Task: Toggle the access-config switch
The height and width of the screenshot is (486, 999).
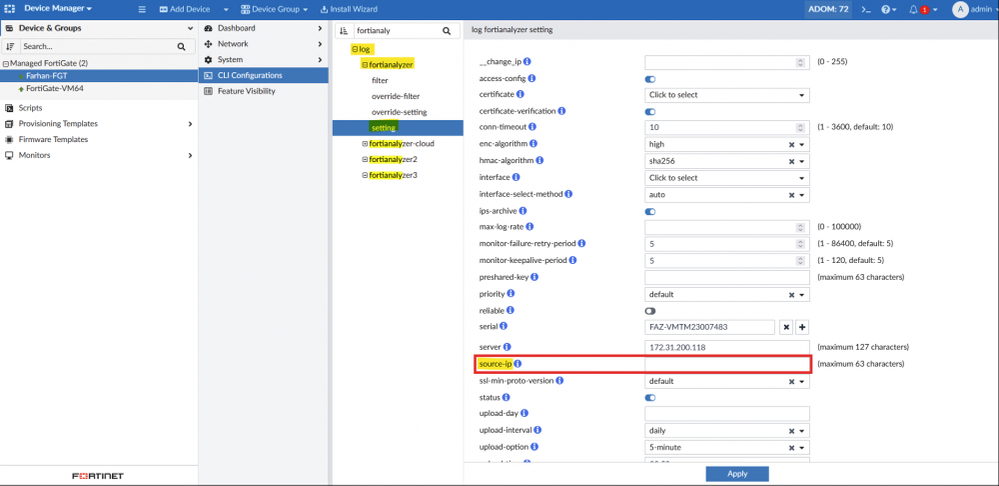Action: pos(650,79)
